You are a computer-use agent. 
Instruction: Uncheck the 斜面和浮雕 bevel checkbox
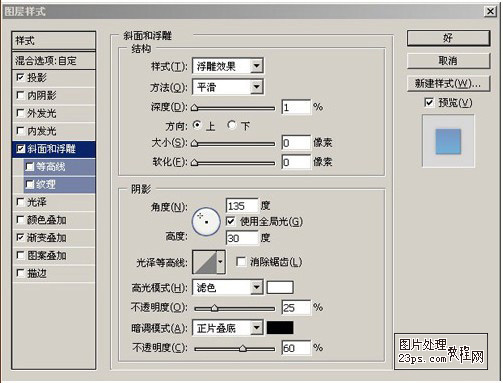click(x=21, y=149)
